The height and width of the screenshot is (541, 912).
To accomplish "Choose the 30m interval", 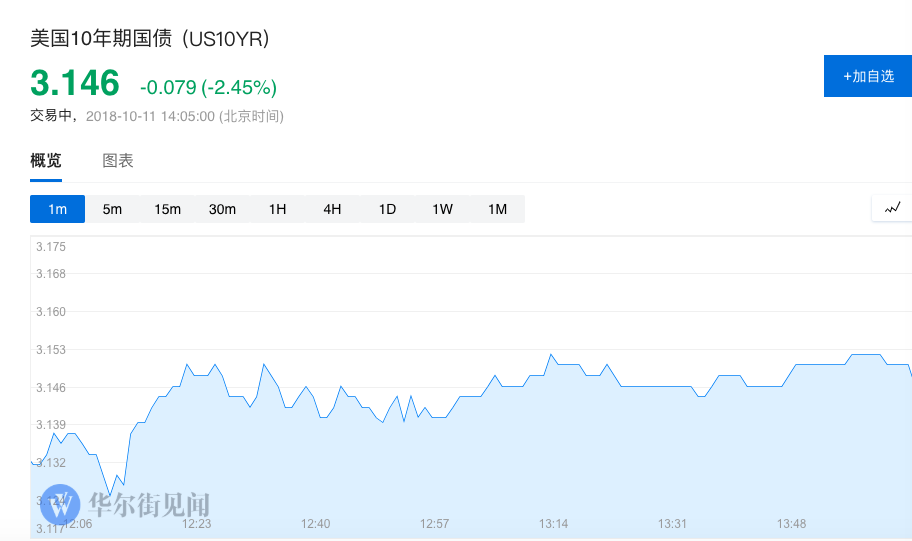I will tap(222, 209).
